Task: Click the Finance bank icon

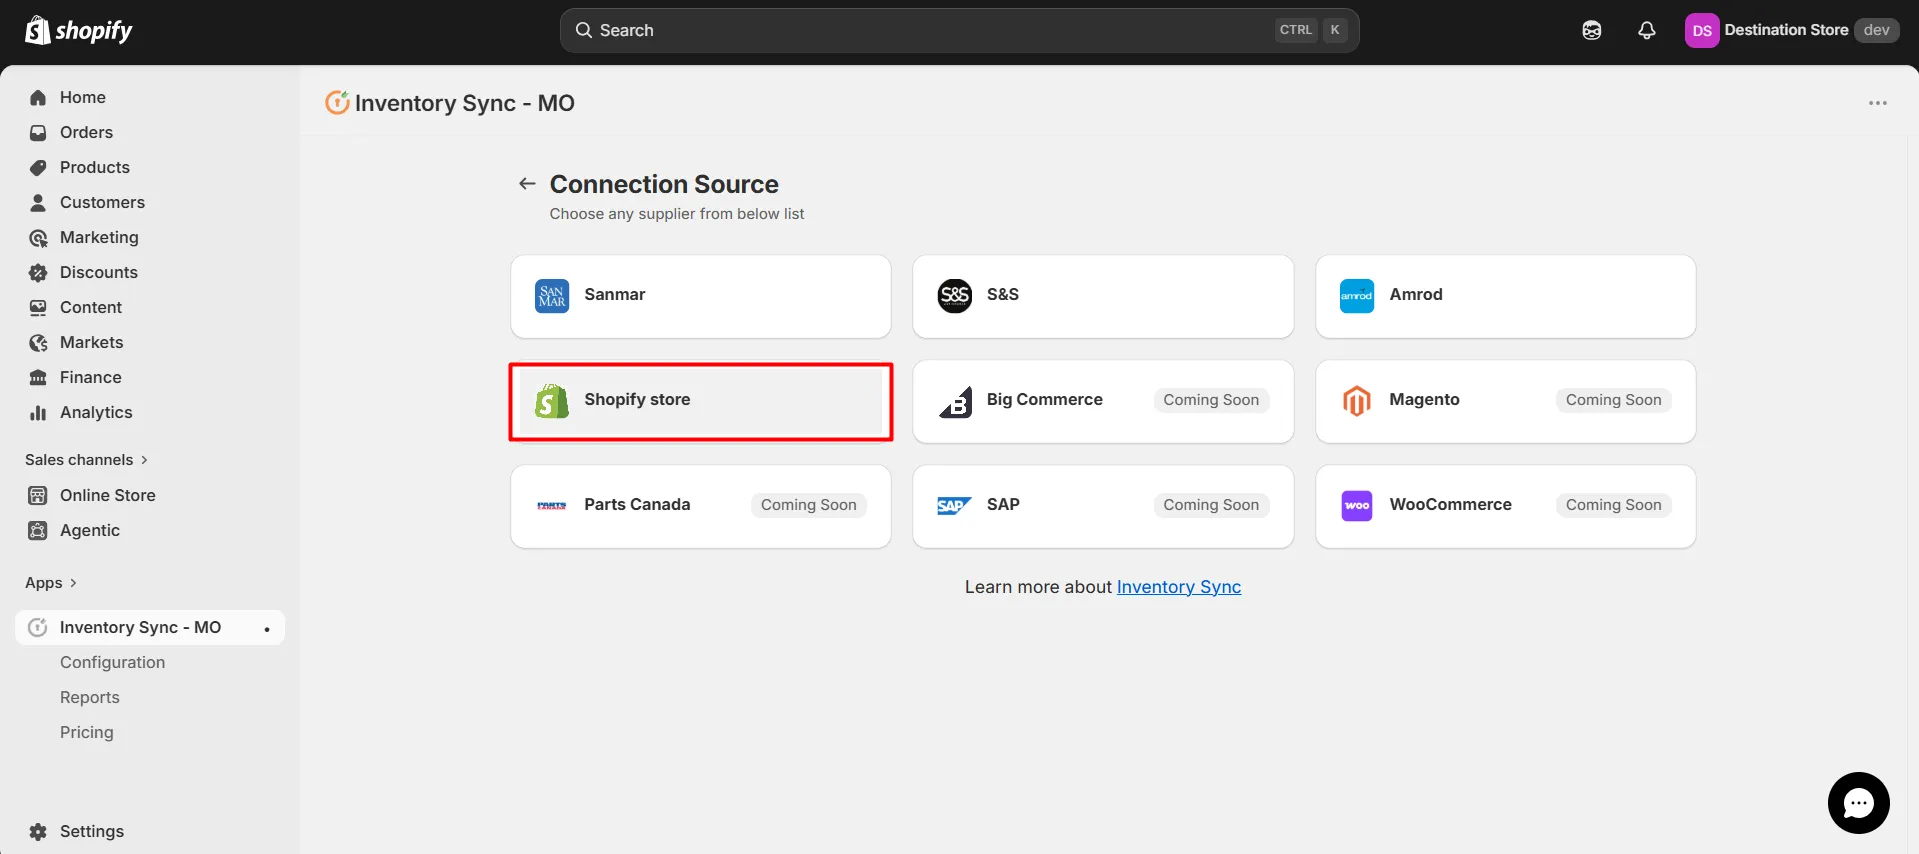Action: coord(38,377)
